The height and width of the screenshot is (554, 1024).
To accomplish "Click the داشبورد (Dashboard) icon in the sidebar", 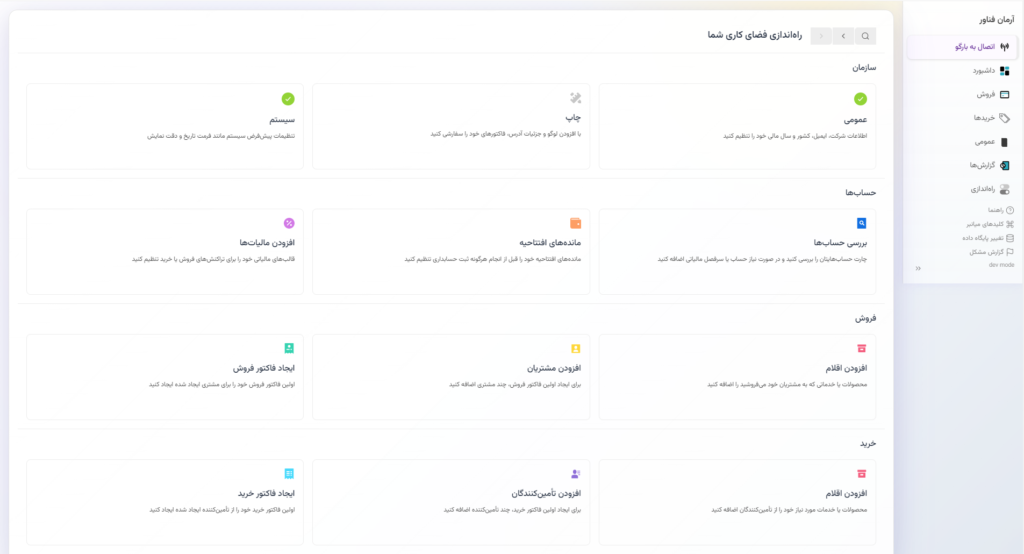I will click(1004, 71).
